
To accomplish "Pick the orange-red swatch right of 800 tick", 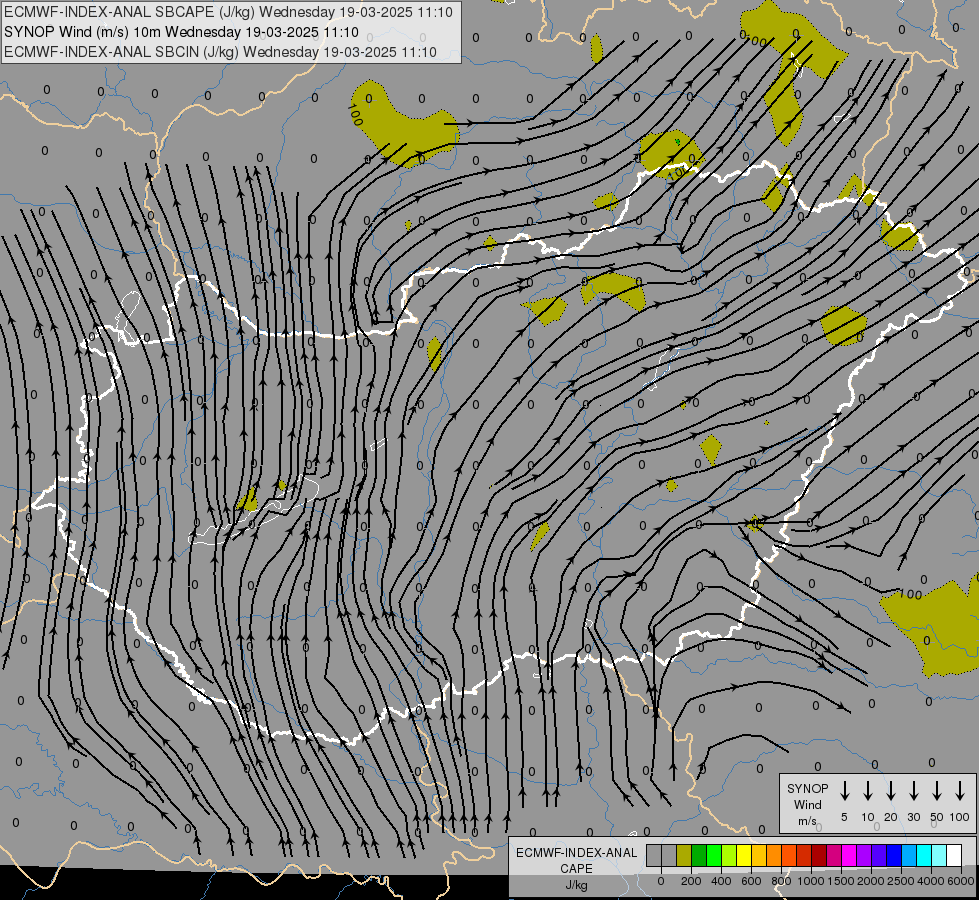I will pyautogui.click(x=789, y=855).
